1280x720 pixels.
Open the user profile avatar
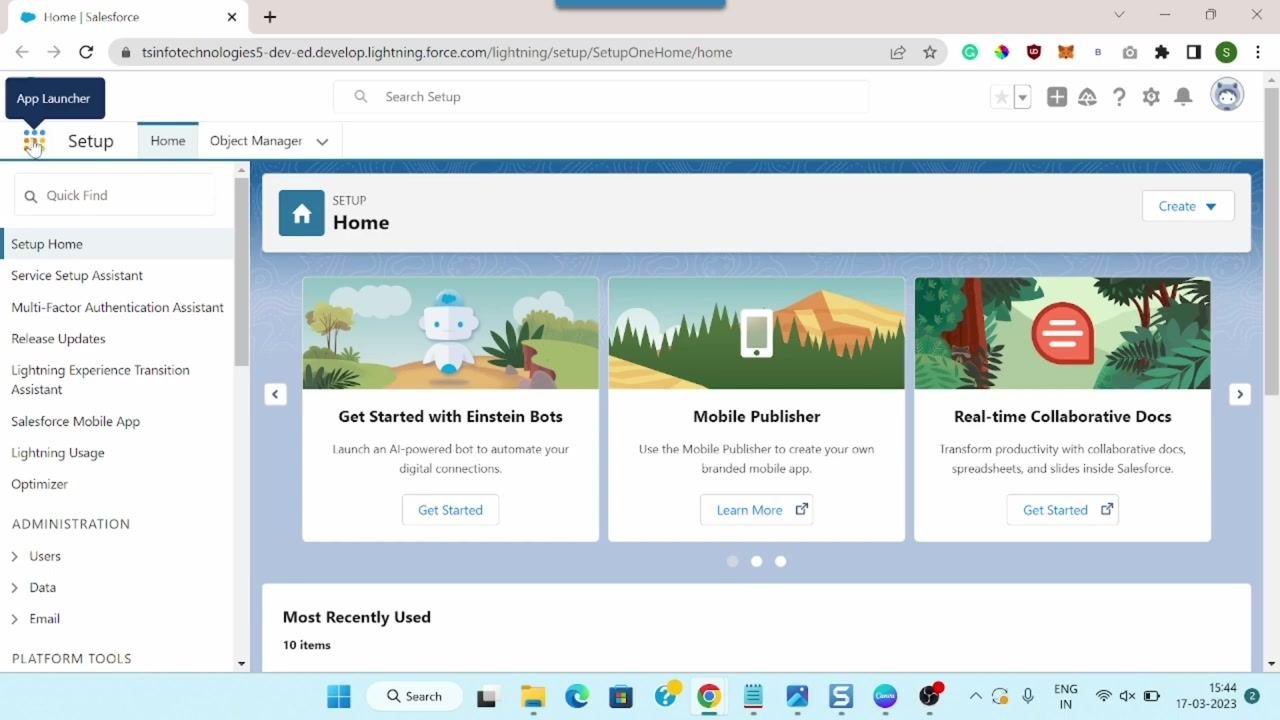click(x=1227, y=95)
